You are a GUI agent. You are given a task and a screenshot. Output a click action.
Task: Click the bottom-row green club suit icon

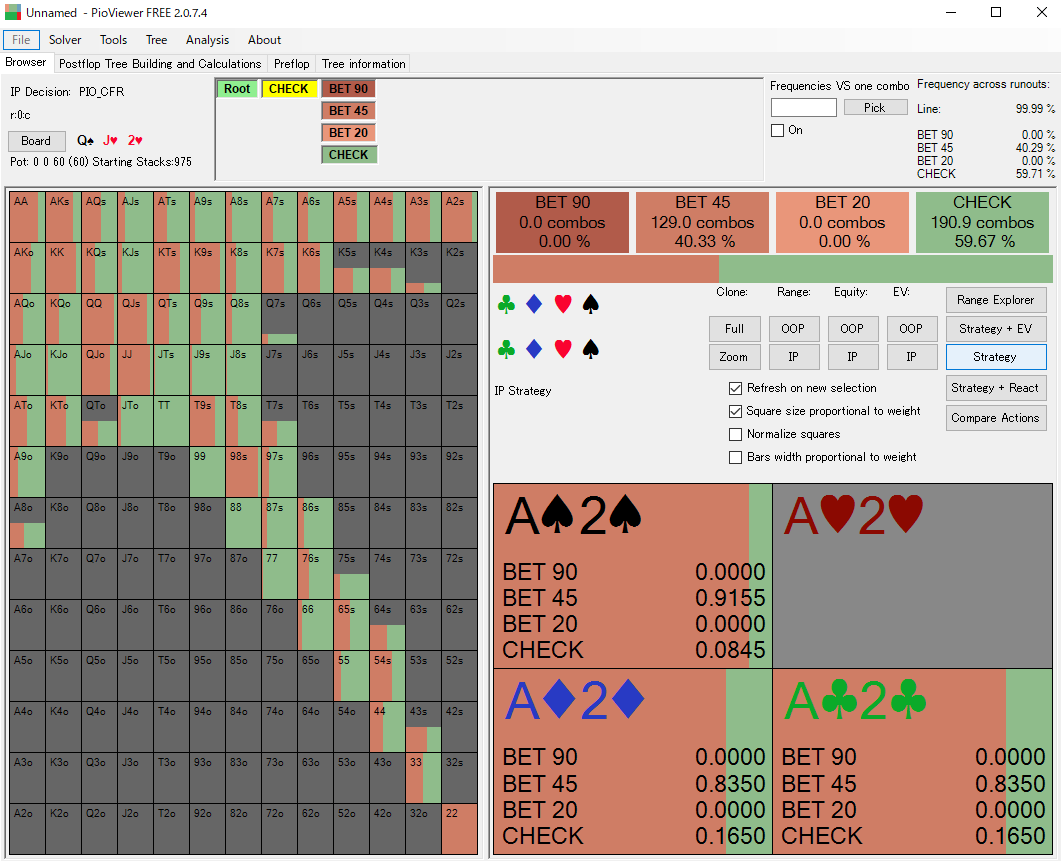pos(506,349)
